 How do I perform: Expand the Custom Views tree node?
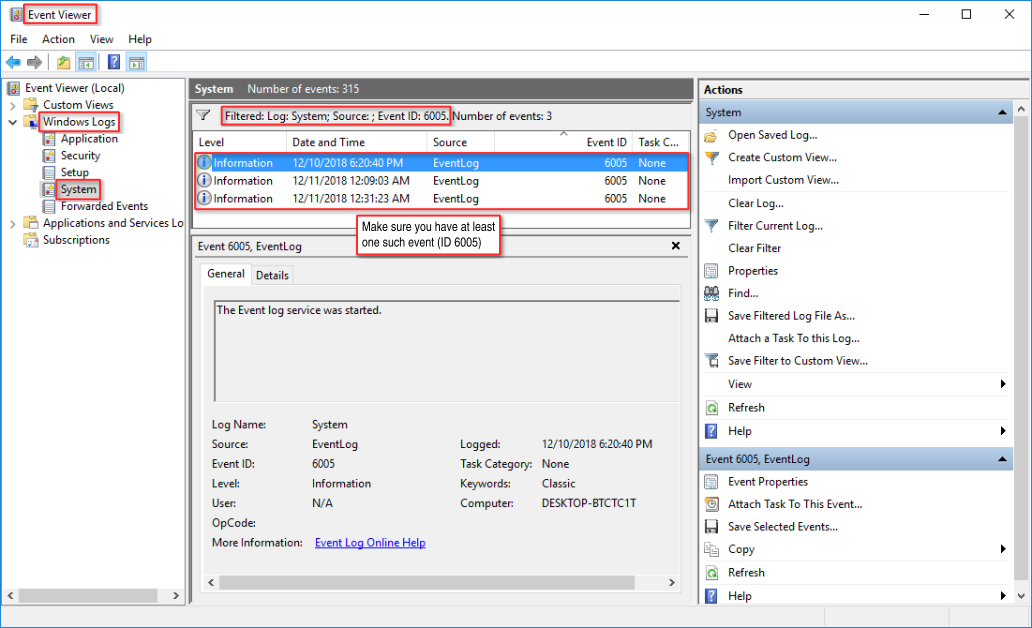click(12, 105)
